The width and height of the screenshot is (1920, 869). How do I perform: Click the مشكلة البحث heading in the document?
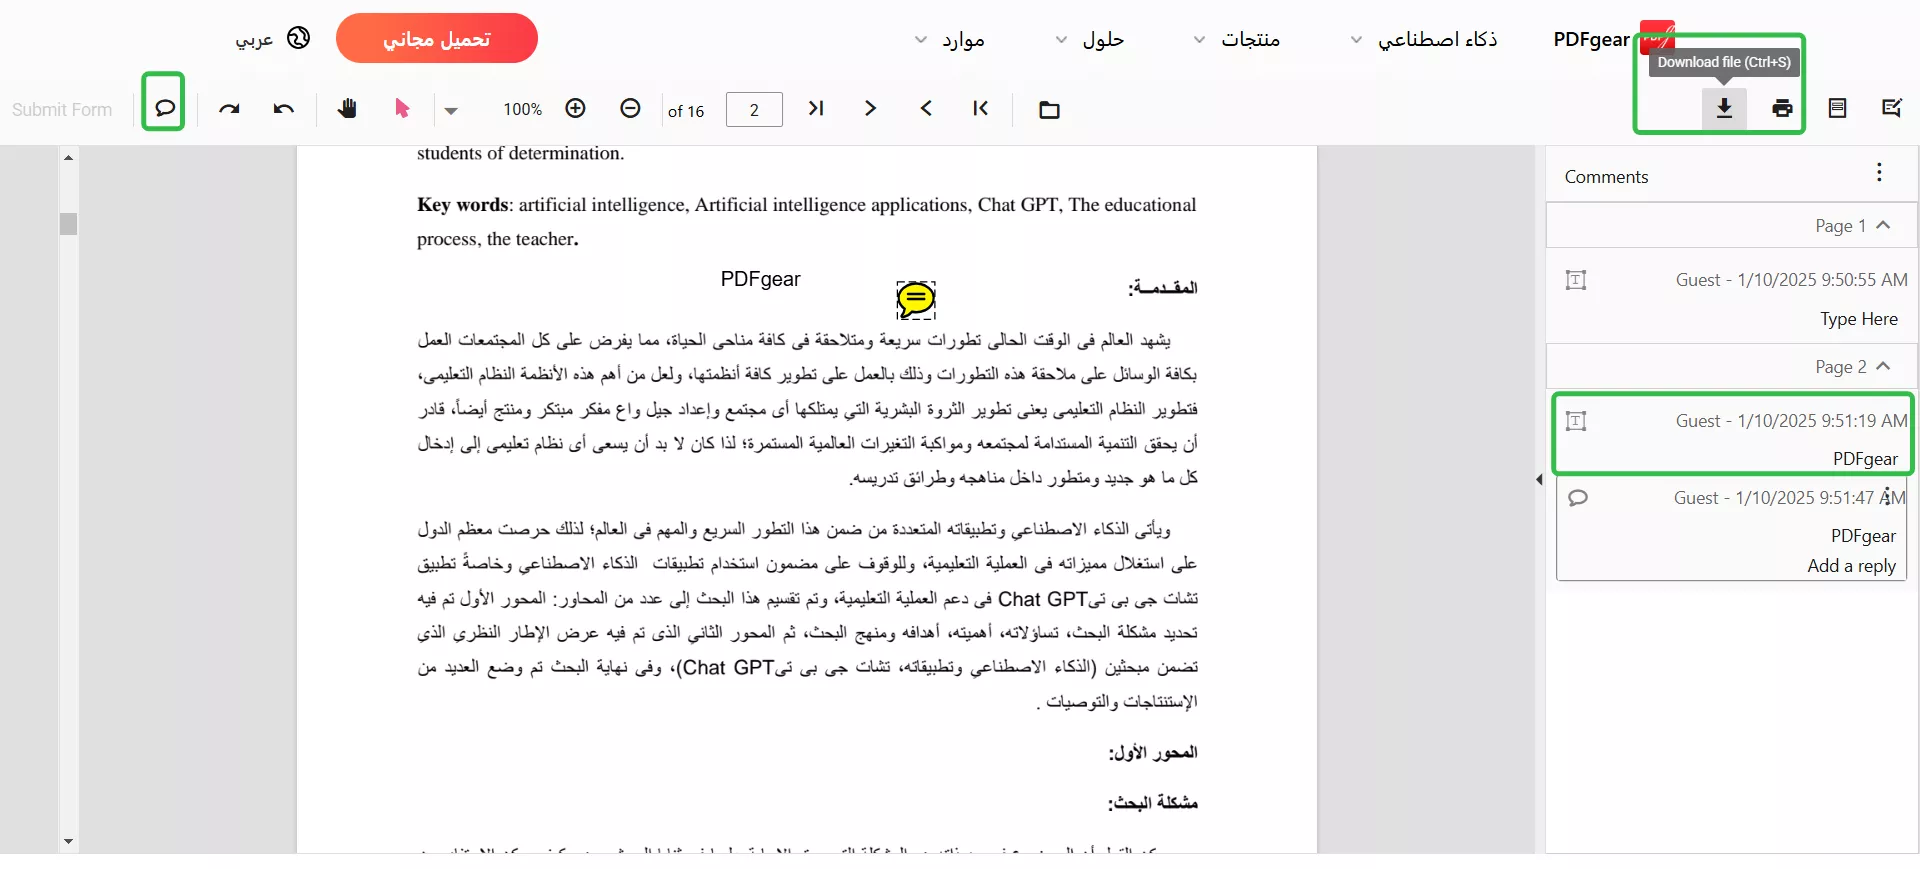point(1152,802)
